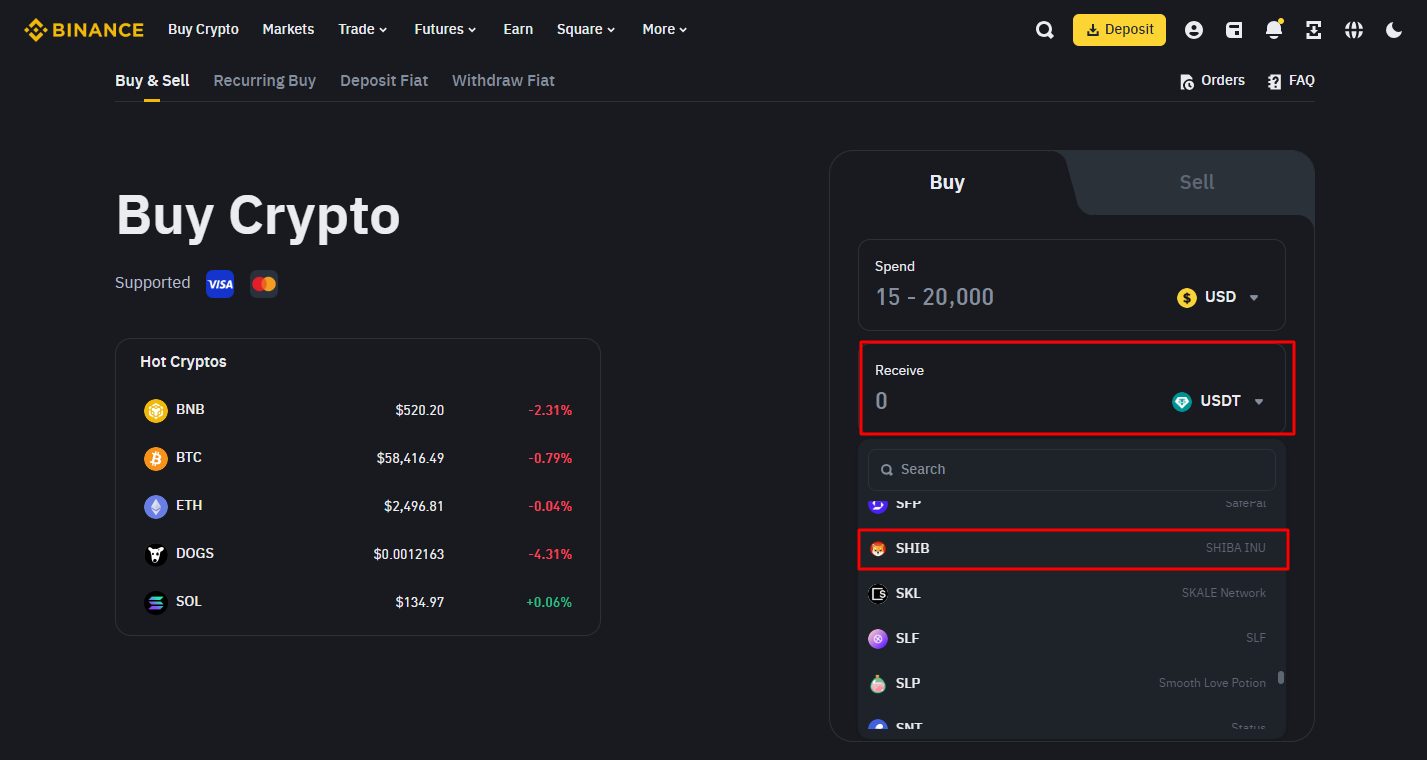
Task: Expand the More menu
Action: [x=665, y=29]
